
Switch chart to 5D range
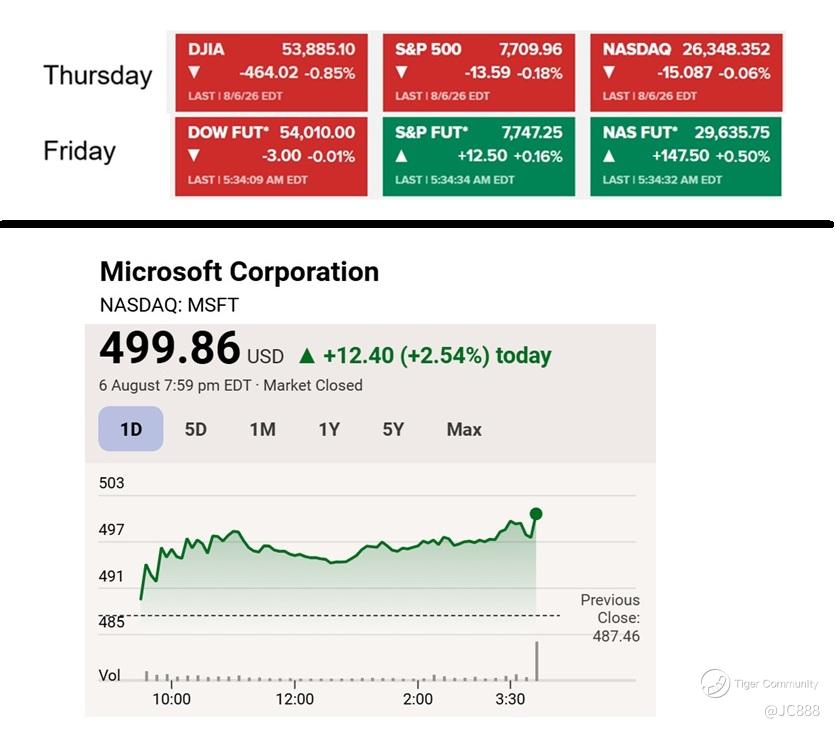pos(195,429)
